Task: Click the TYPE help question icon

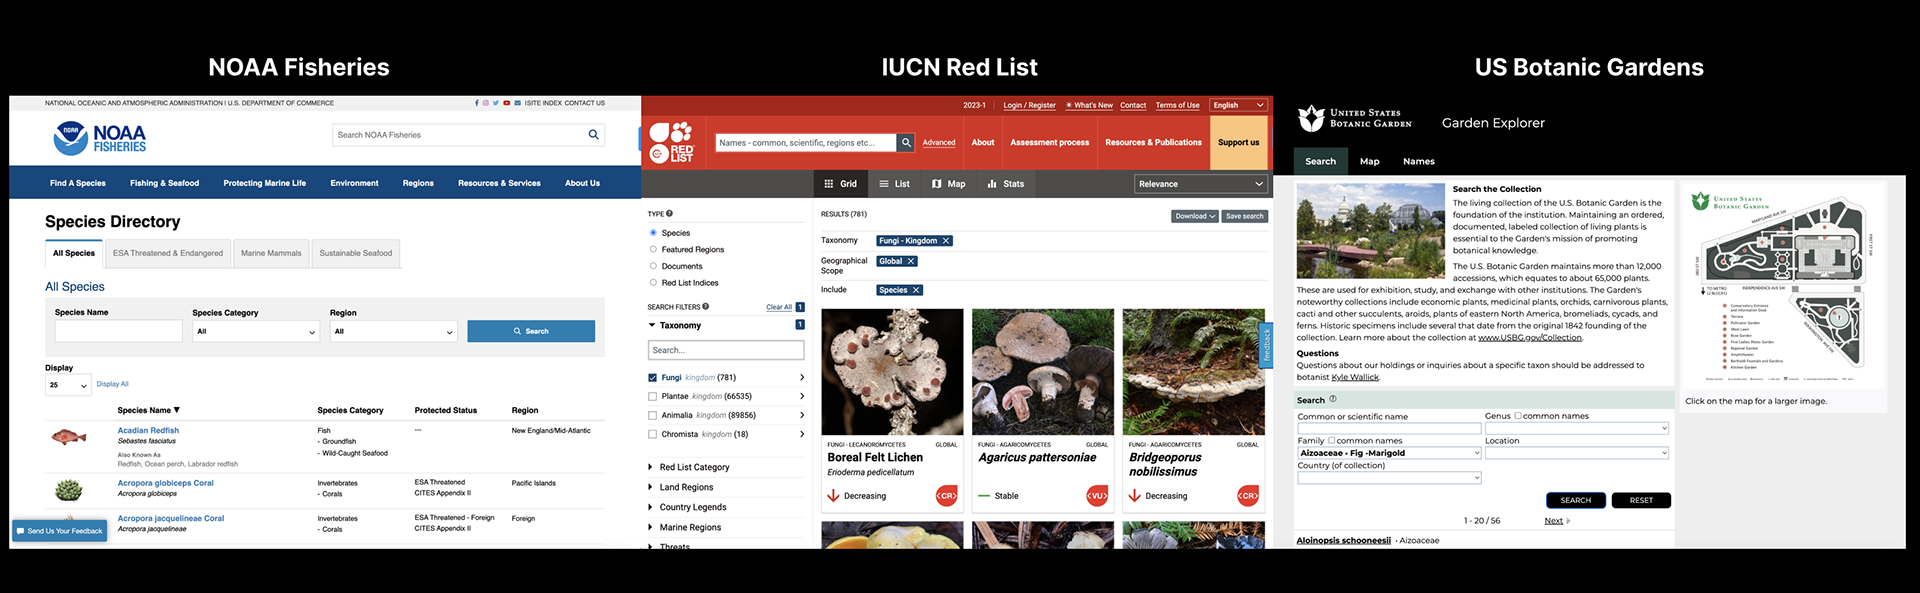Action: point(670,213)
